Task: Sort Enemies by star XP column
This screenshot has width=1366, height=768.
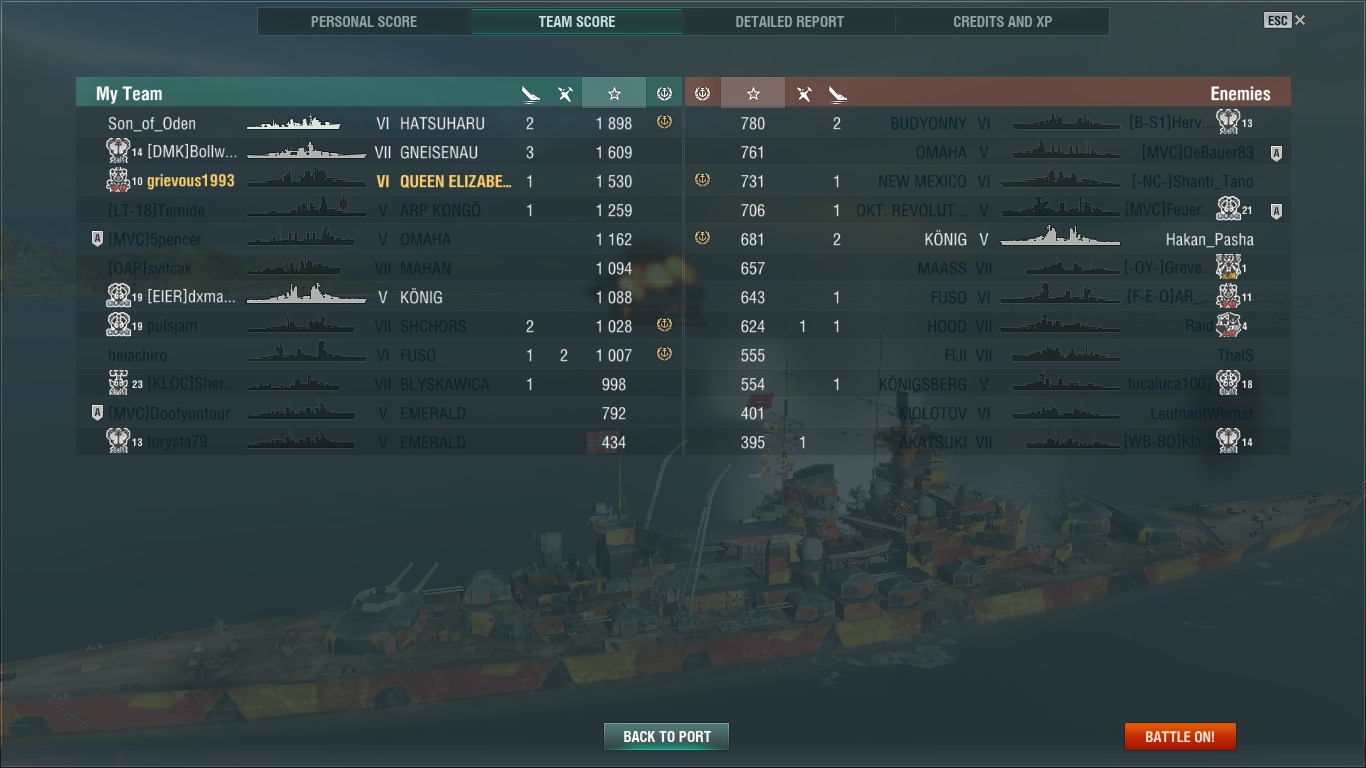Action: (753, 93)
